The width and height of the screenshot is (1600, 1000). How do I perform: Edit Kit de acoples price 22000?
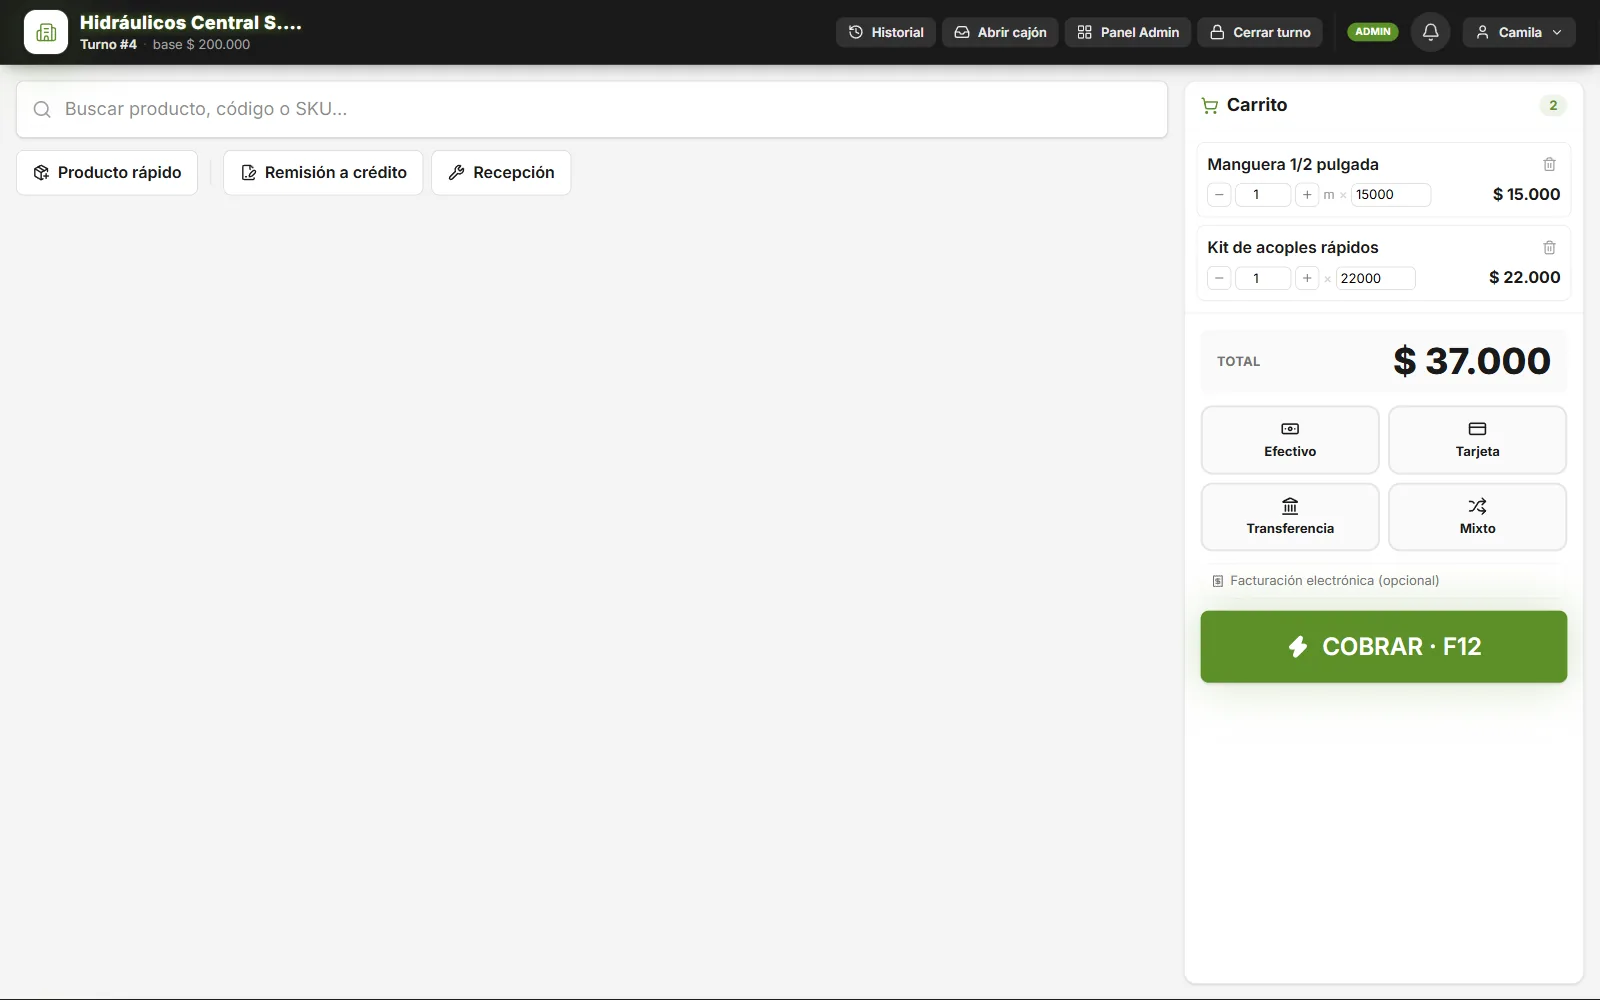click(x=1376, y=278)
